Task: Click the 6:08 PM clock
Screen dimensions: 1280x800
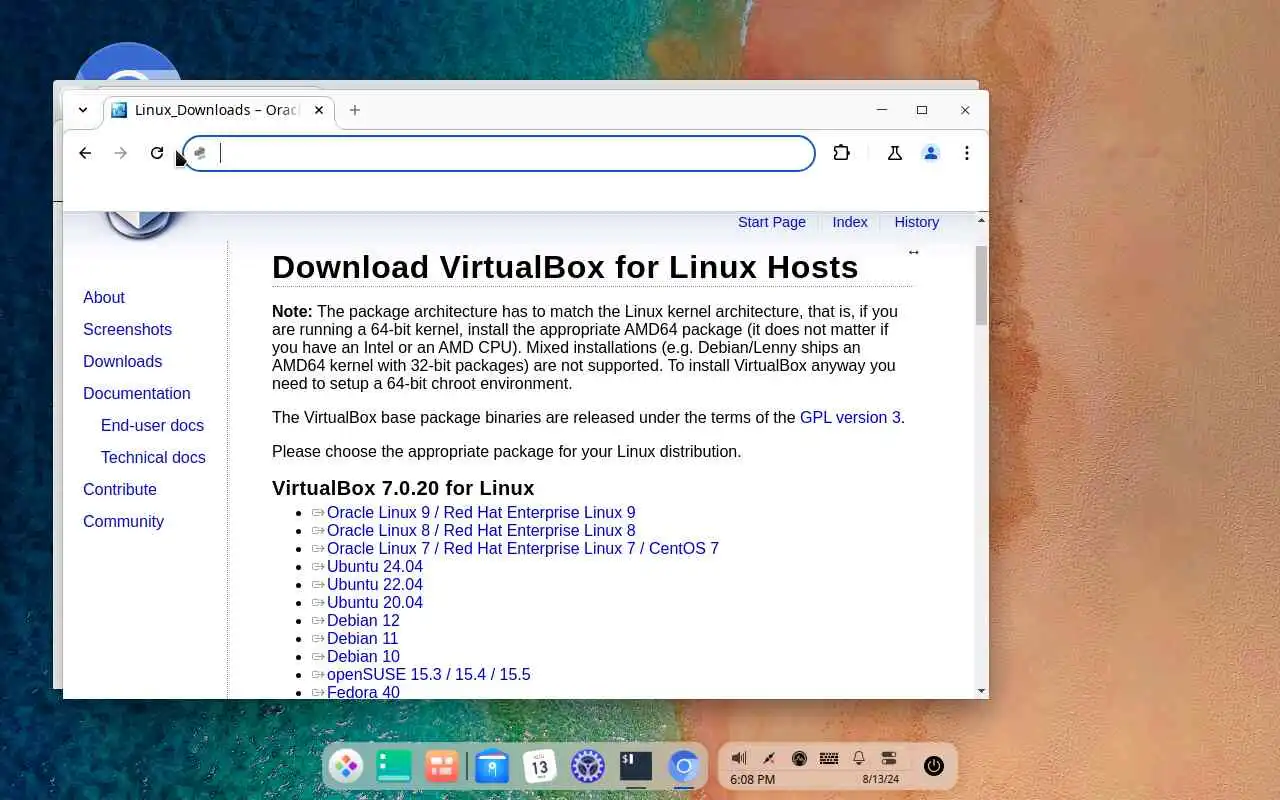Action: click(x=752, y=779)
